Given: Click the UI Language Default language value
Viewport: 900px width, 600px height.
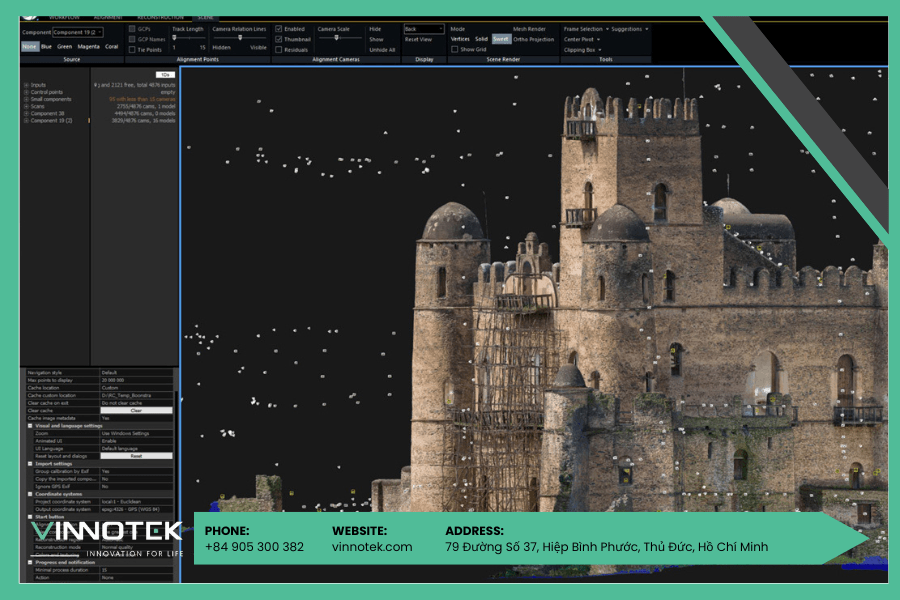Looking at the screenshot, I should pos(136,448).
